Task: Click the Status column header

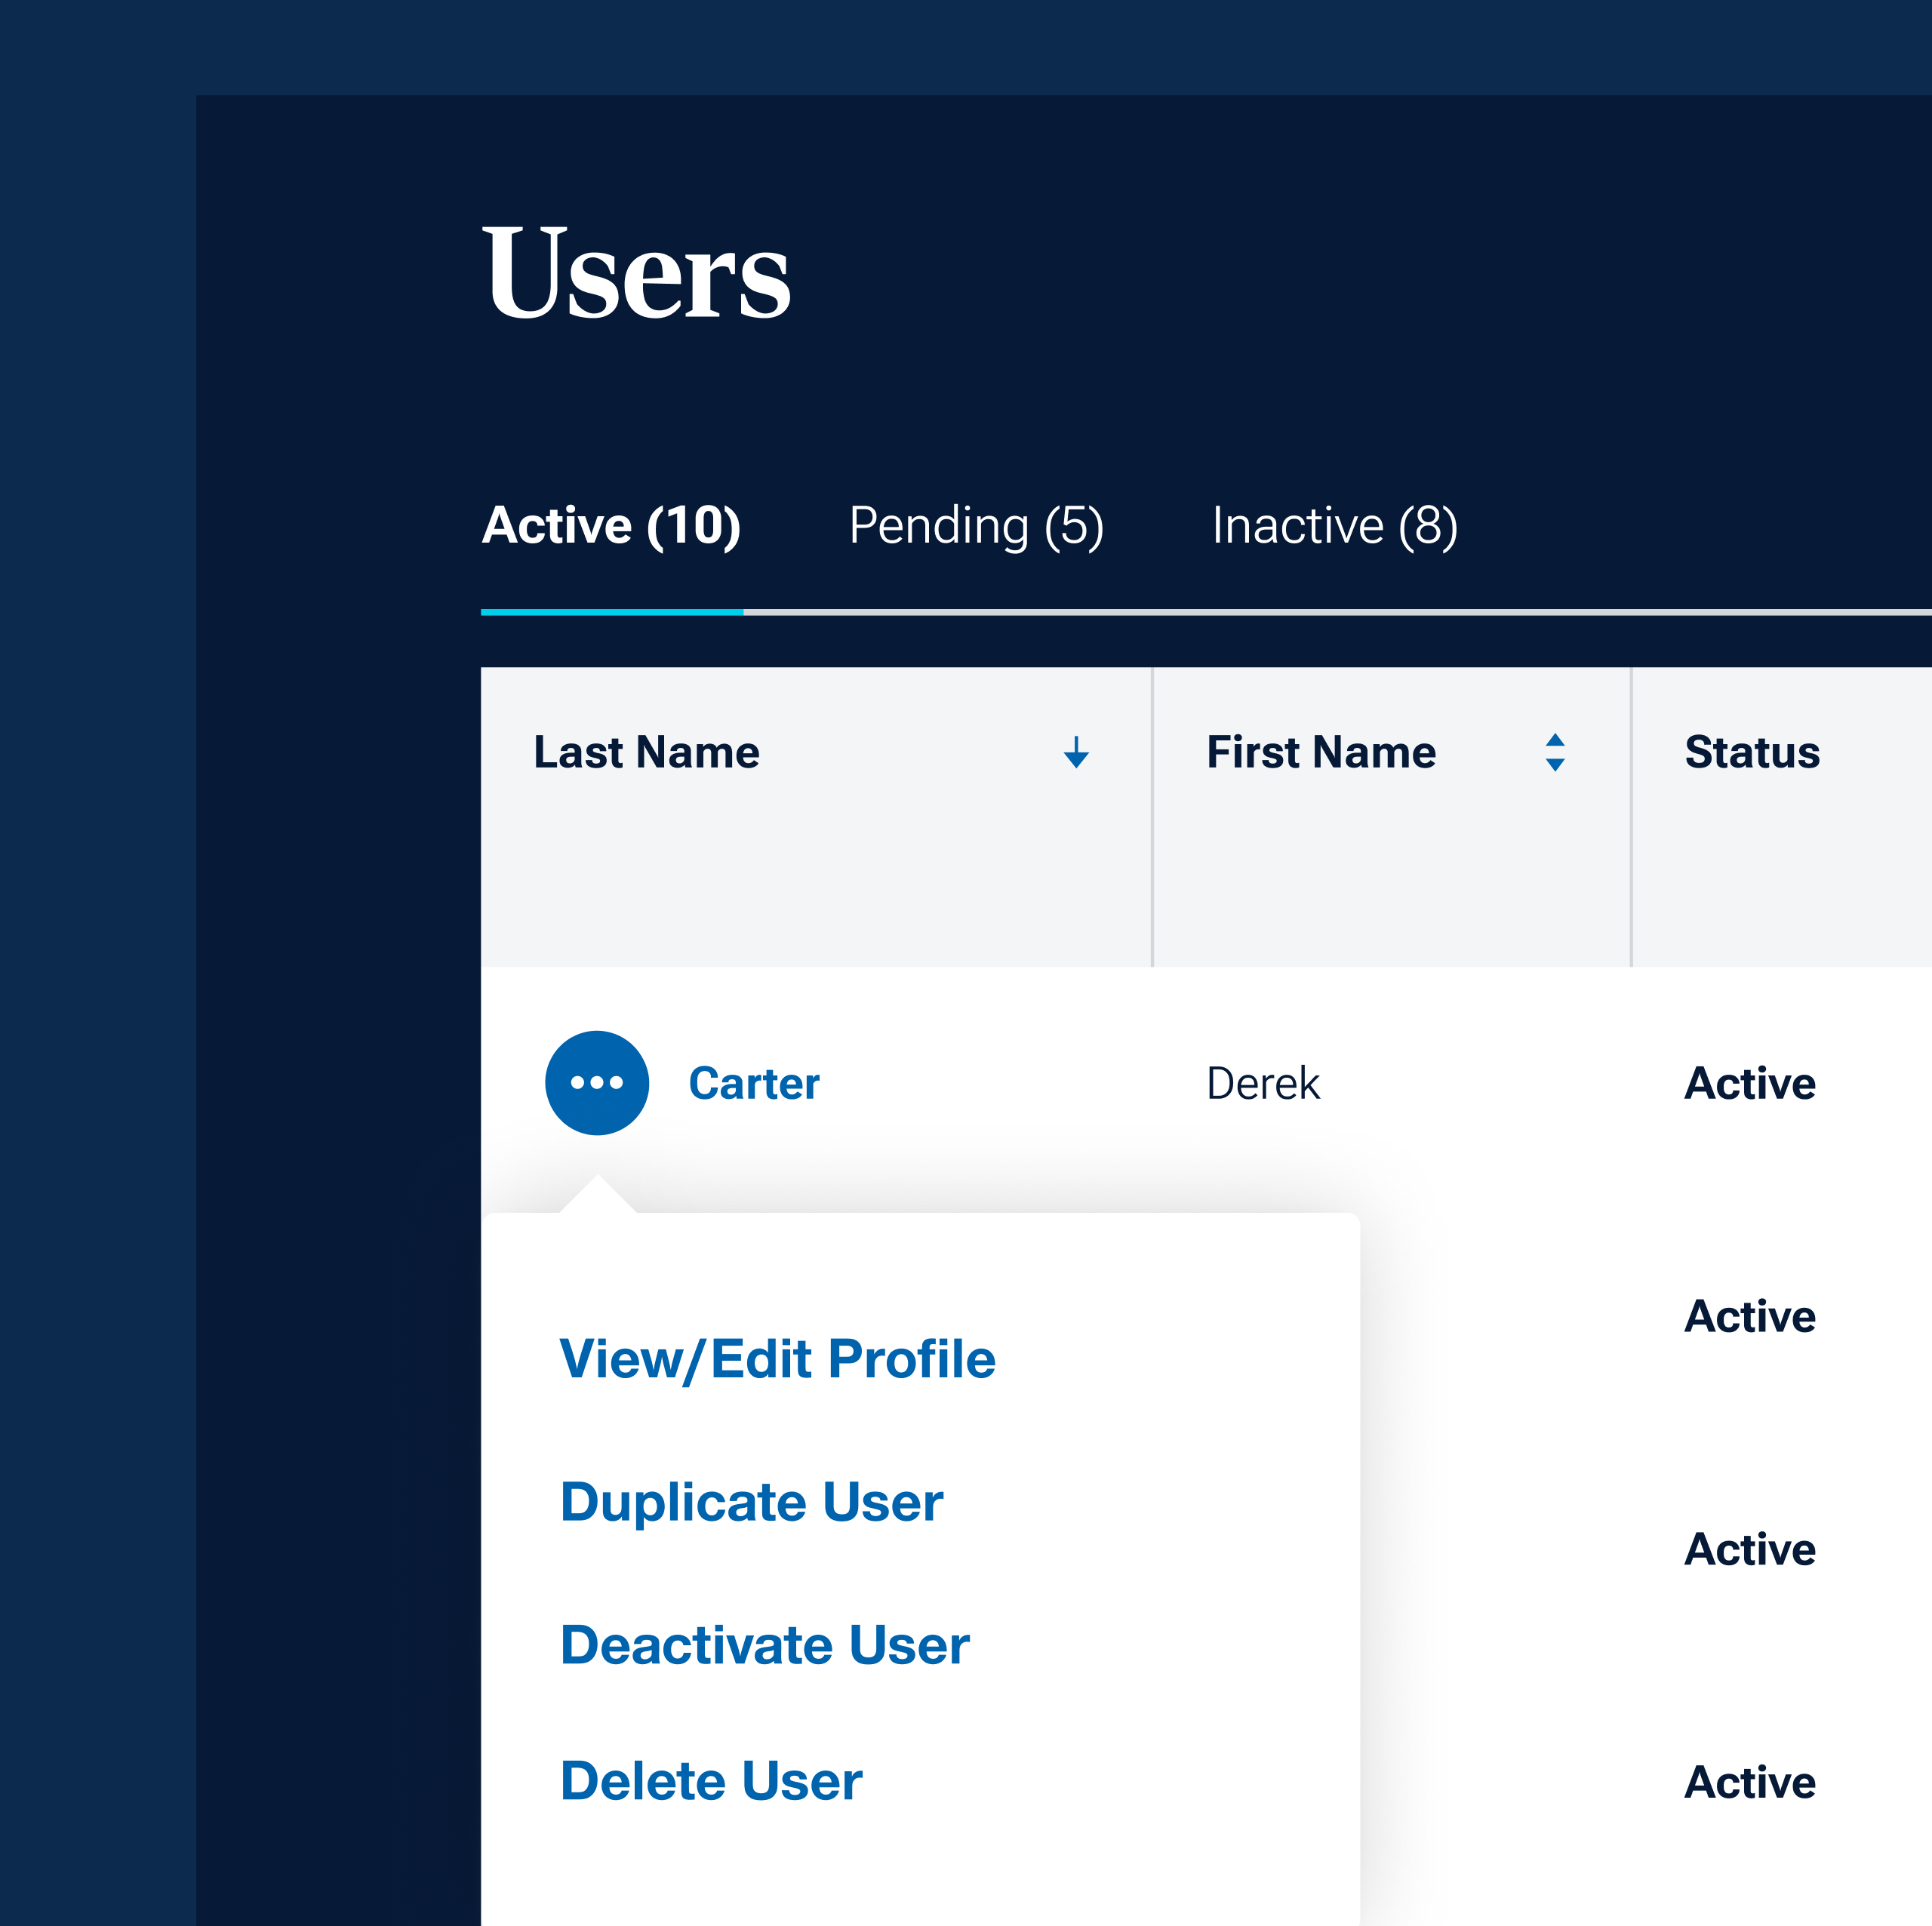Action: point(1751,752)
